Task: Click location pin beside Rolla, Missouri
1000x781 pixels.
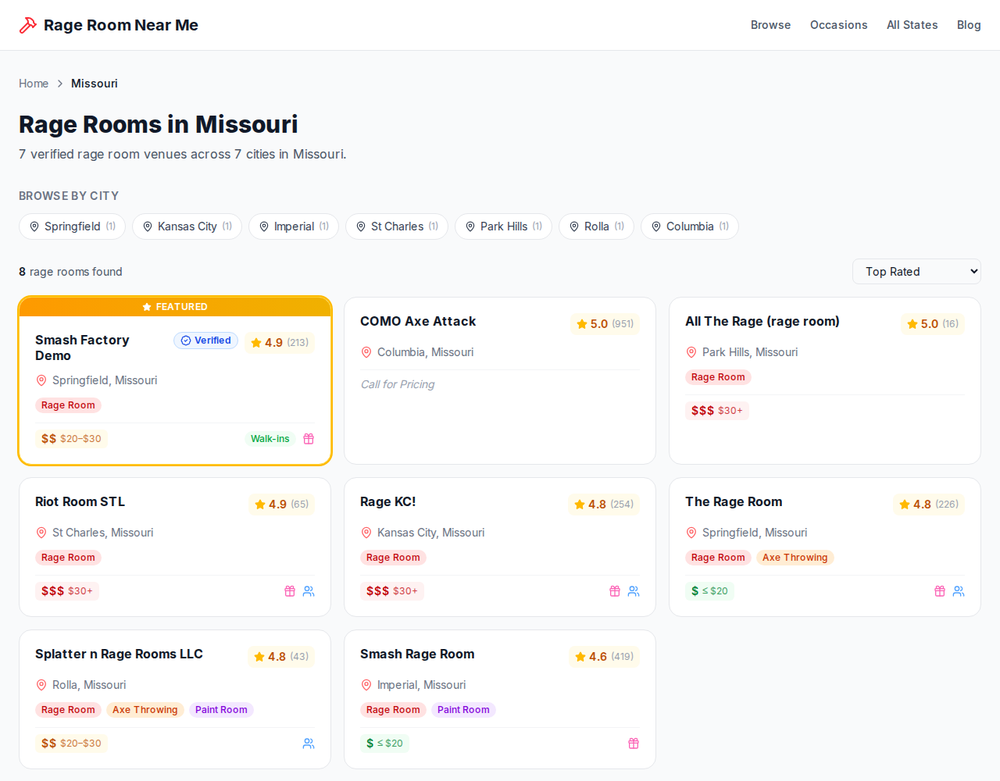Action: coord(41,685)
